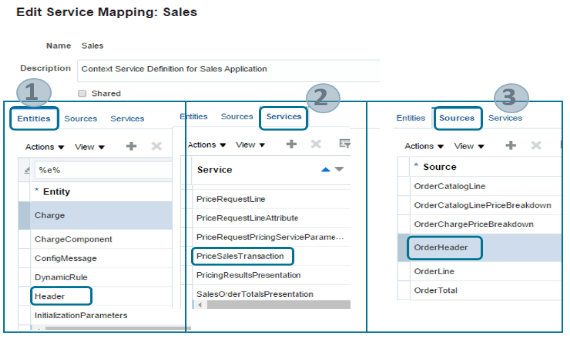Select the OrderChargePriceBreakdown source row
This screenshot has height=361, width=570.
(486, 224)
